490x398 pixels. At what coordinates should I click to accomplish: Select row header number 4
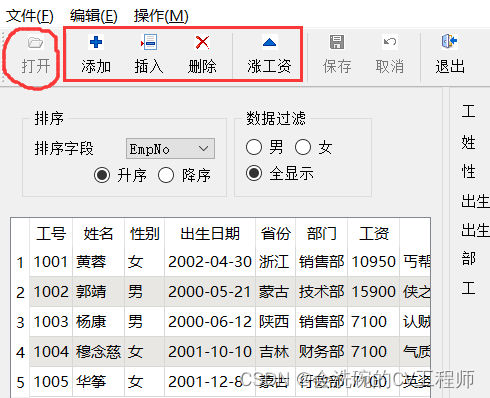[20, 352]
